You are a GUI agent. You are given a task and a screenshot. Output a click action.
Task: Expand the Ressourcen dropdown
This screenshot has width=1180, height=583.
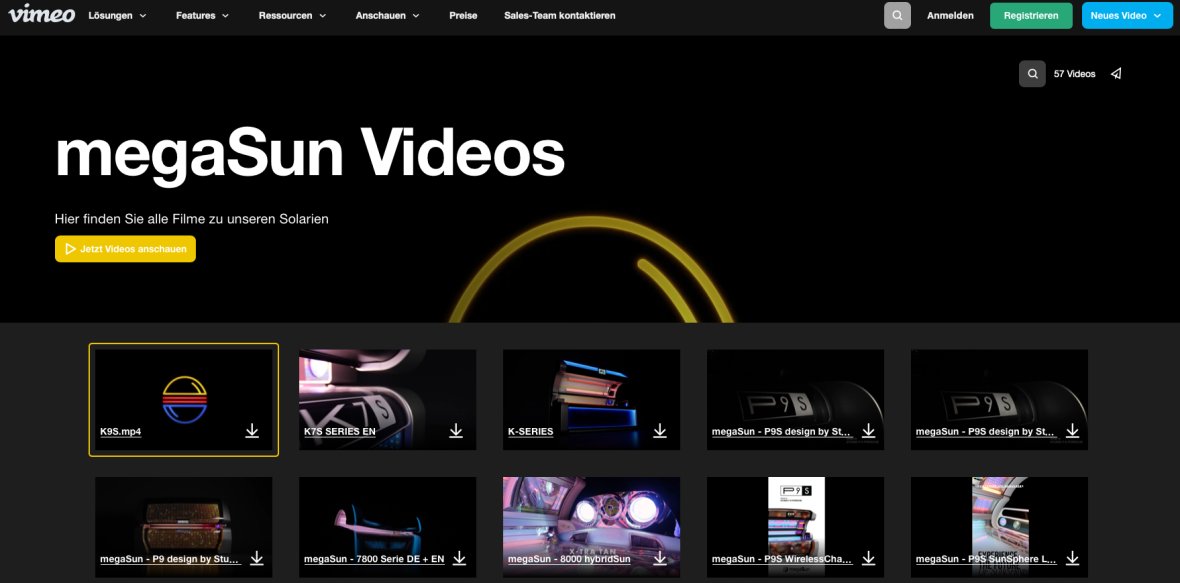(x=293, y=15)
